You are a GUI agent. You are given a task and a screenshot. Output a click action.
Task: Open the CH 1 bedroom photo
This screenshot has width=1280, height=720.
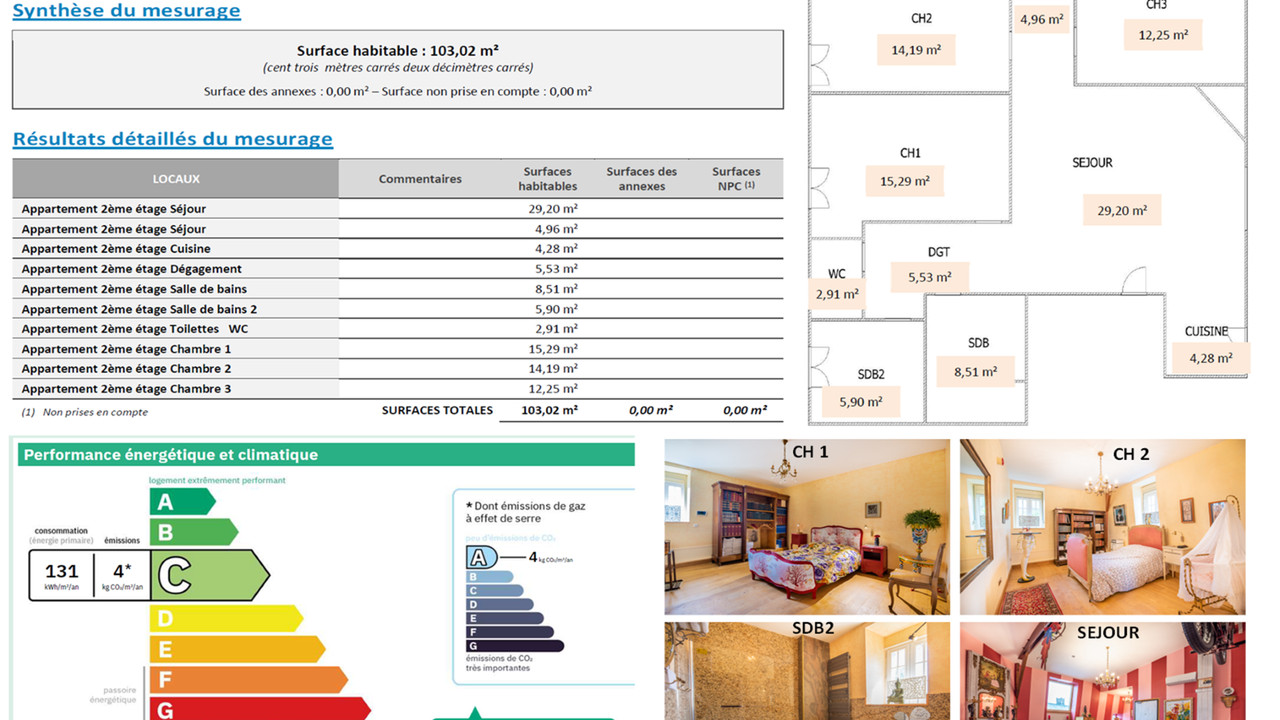pos(807,527)
